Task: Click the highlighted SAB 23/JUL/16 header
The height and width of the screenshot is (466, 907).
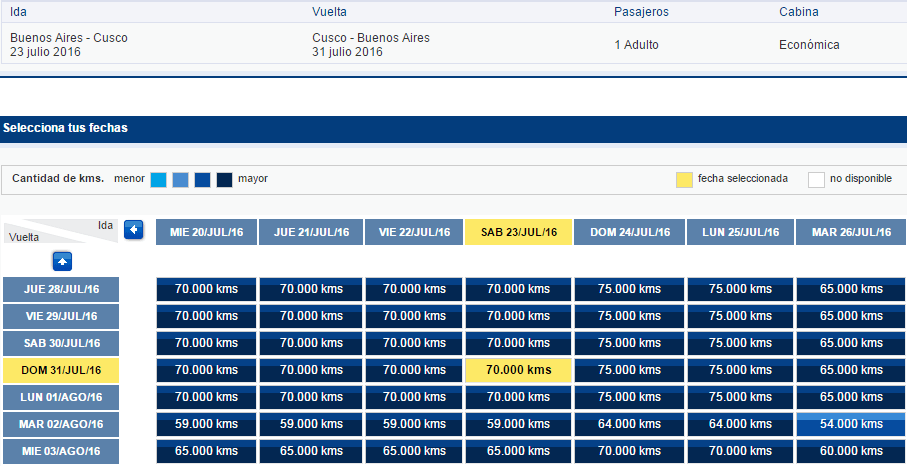Action: click(x=519, y=232)
